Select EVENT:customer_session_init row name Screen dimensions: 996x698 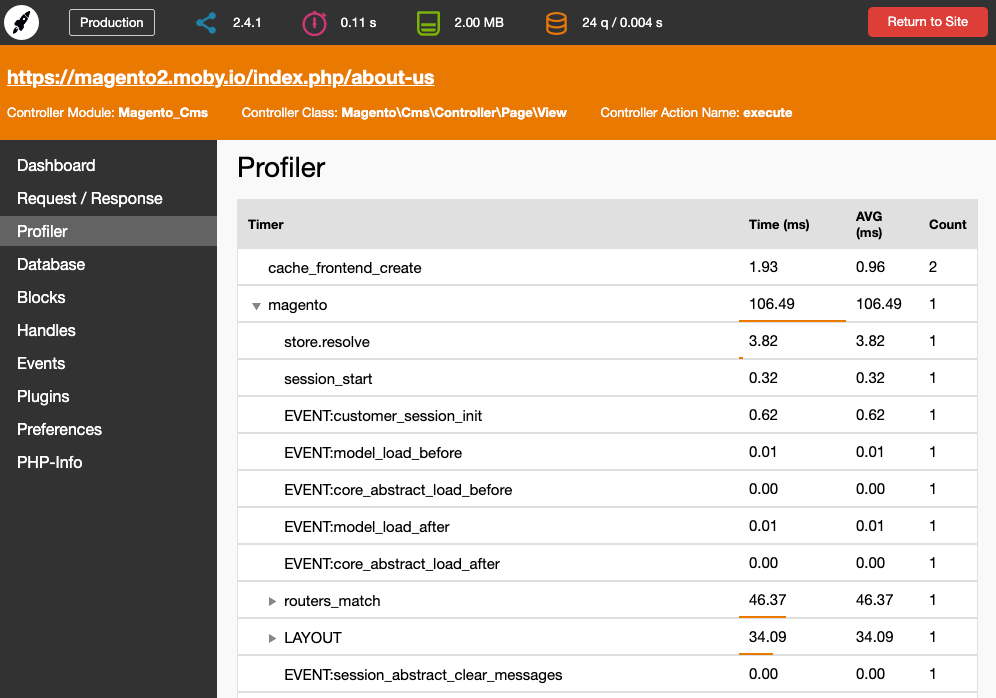(x=383, y=416)
